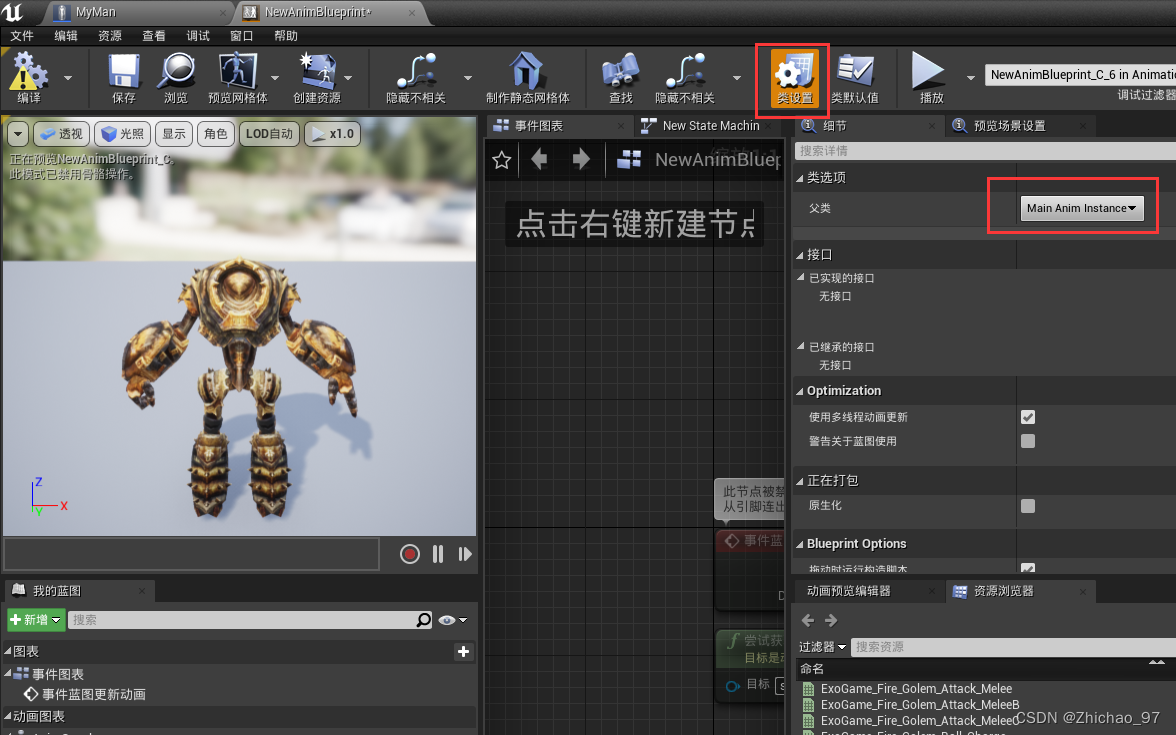Pause the preview animation

coord(438,554)
